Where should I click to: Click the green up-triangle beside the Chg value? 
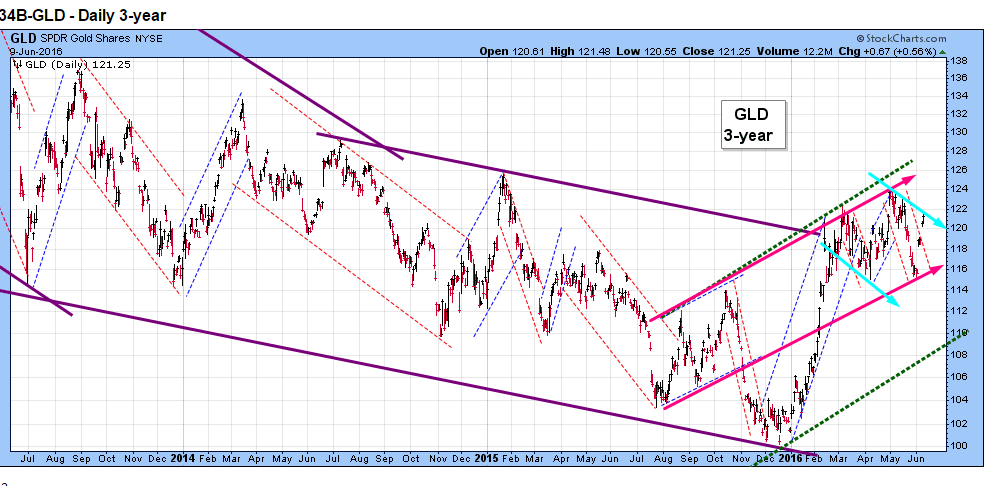tap(941, 53)
